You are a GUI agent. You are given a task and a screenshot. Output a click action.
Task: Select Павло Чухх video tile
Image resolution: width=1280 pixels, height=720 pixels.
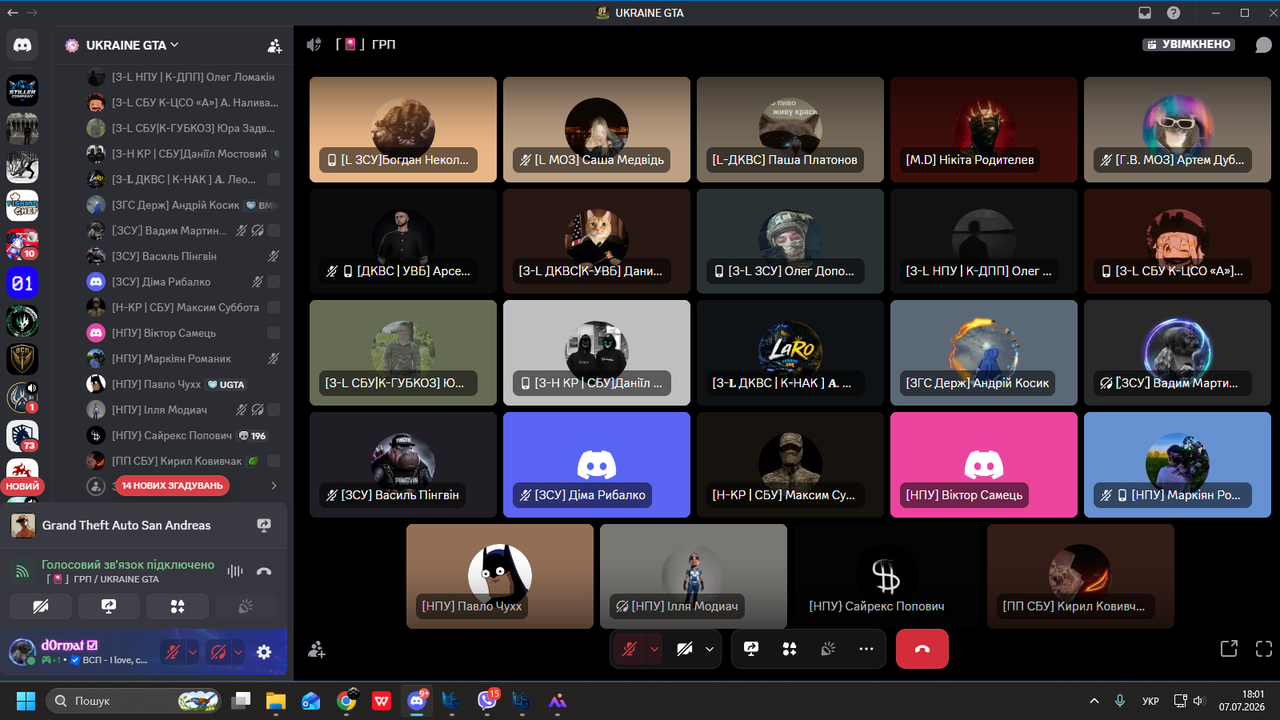(x=500, y=577)
